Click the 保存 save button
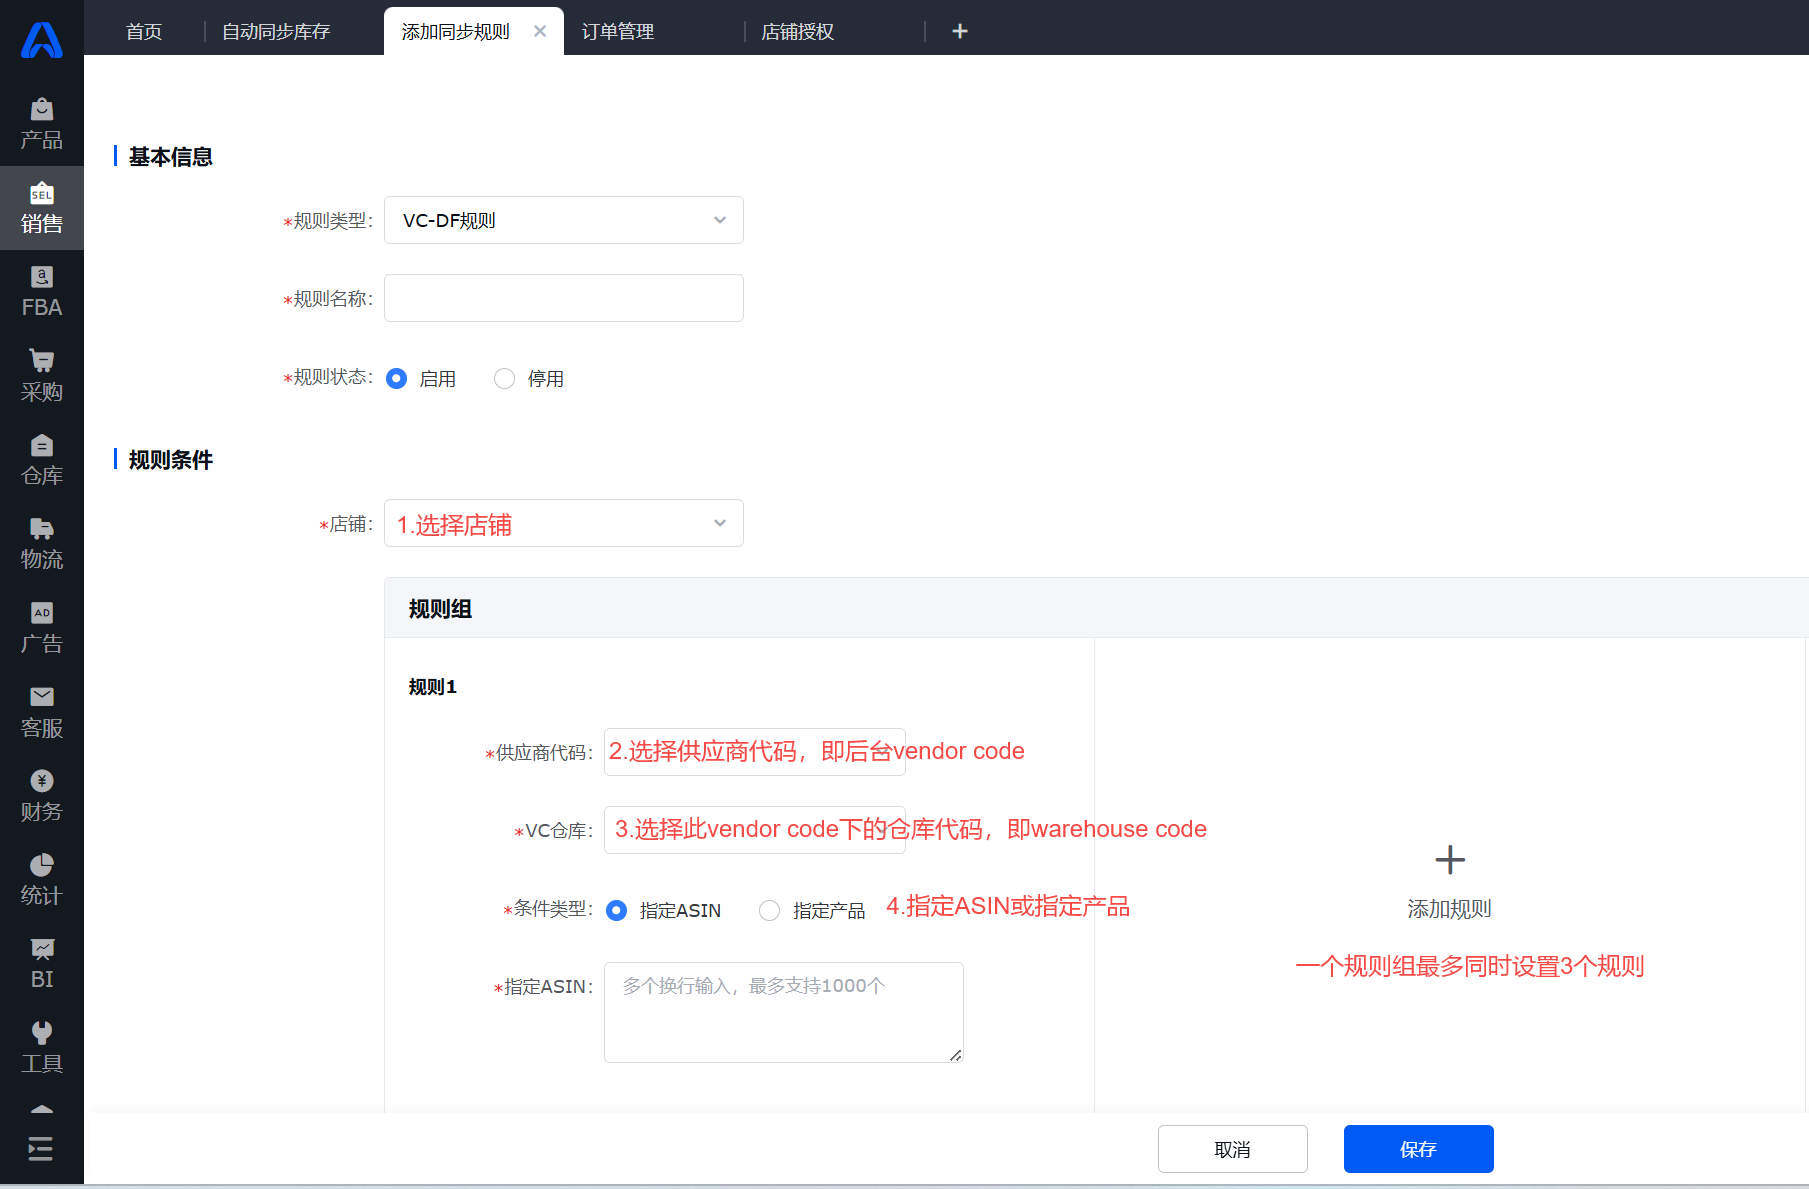1809x1189 pixels. point(1418,1148)
